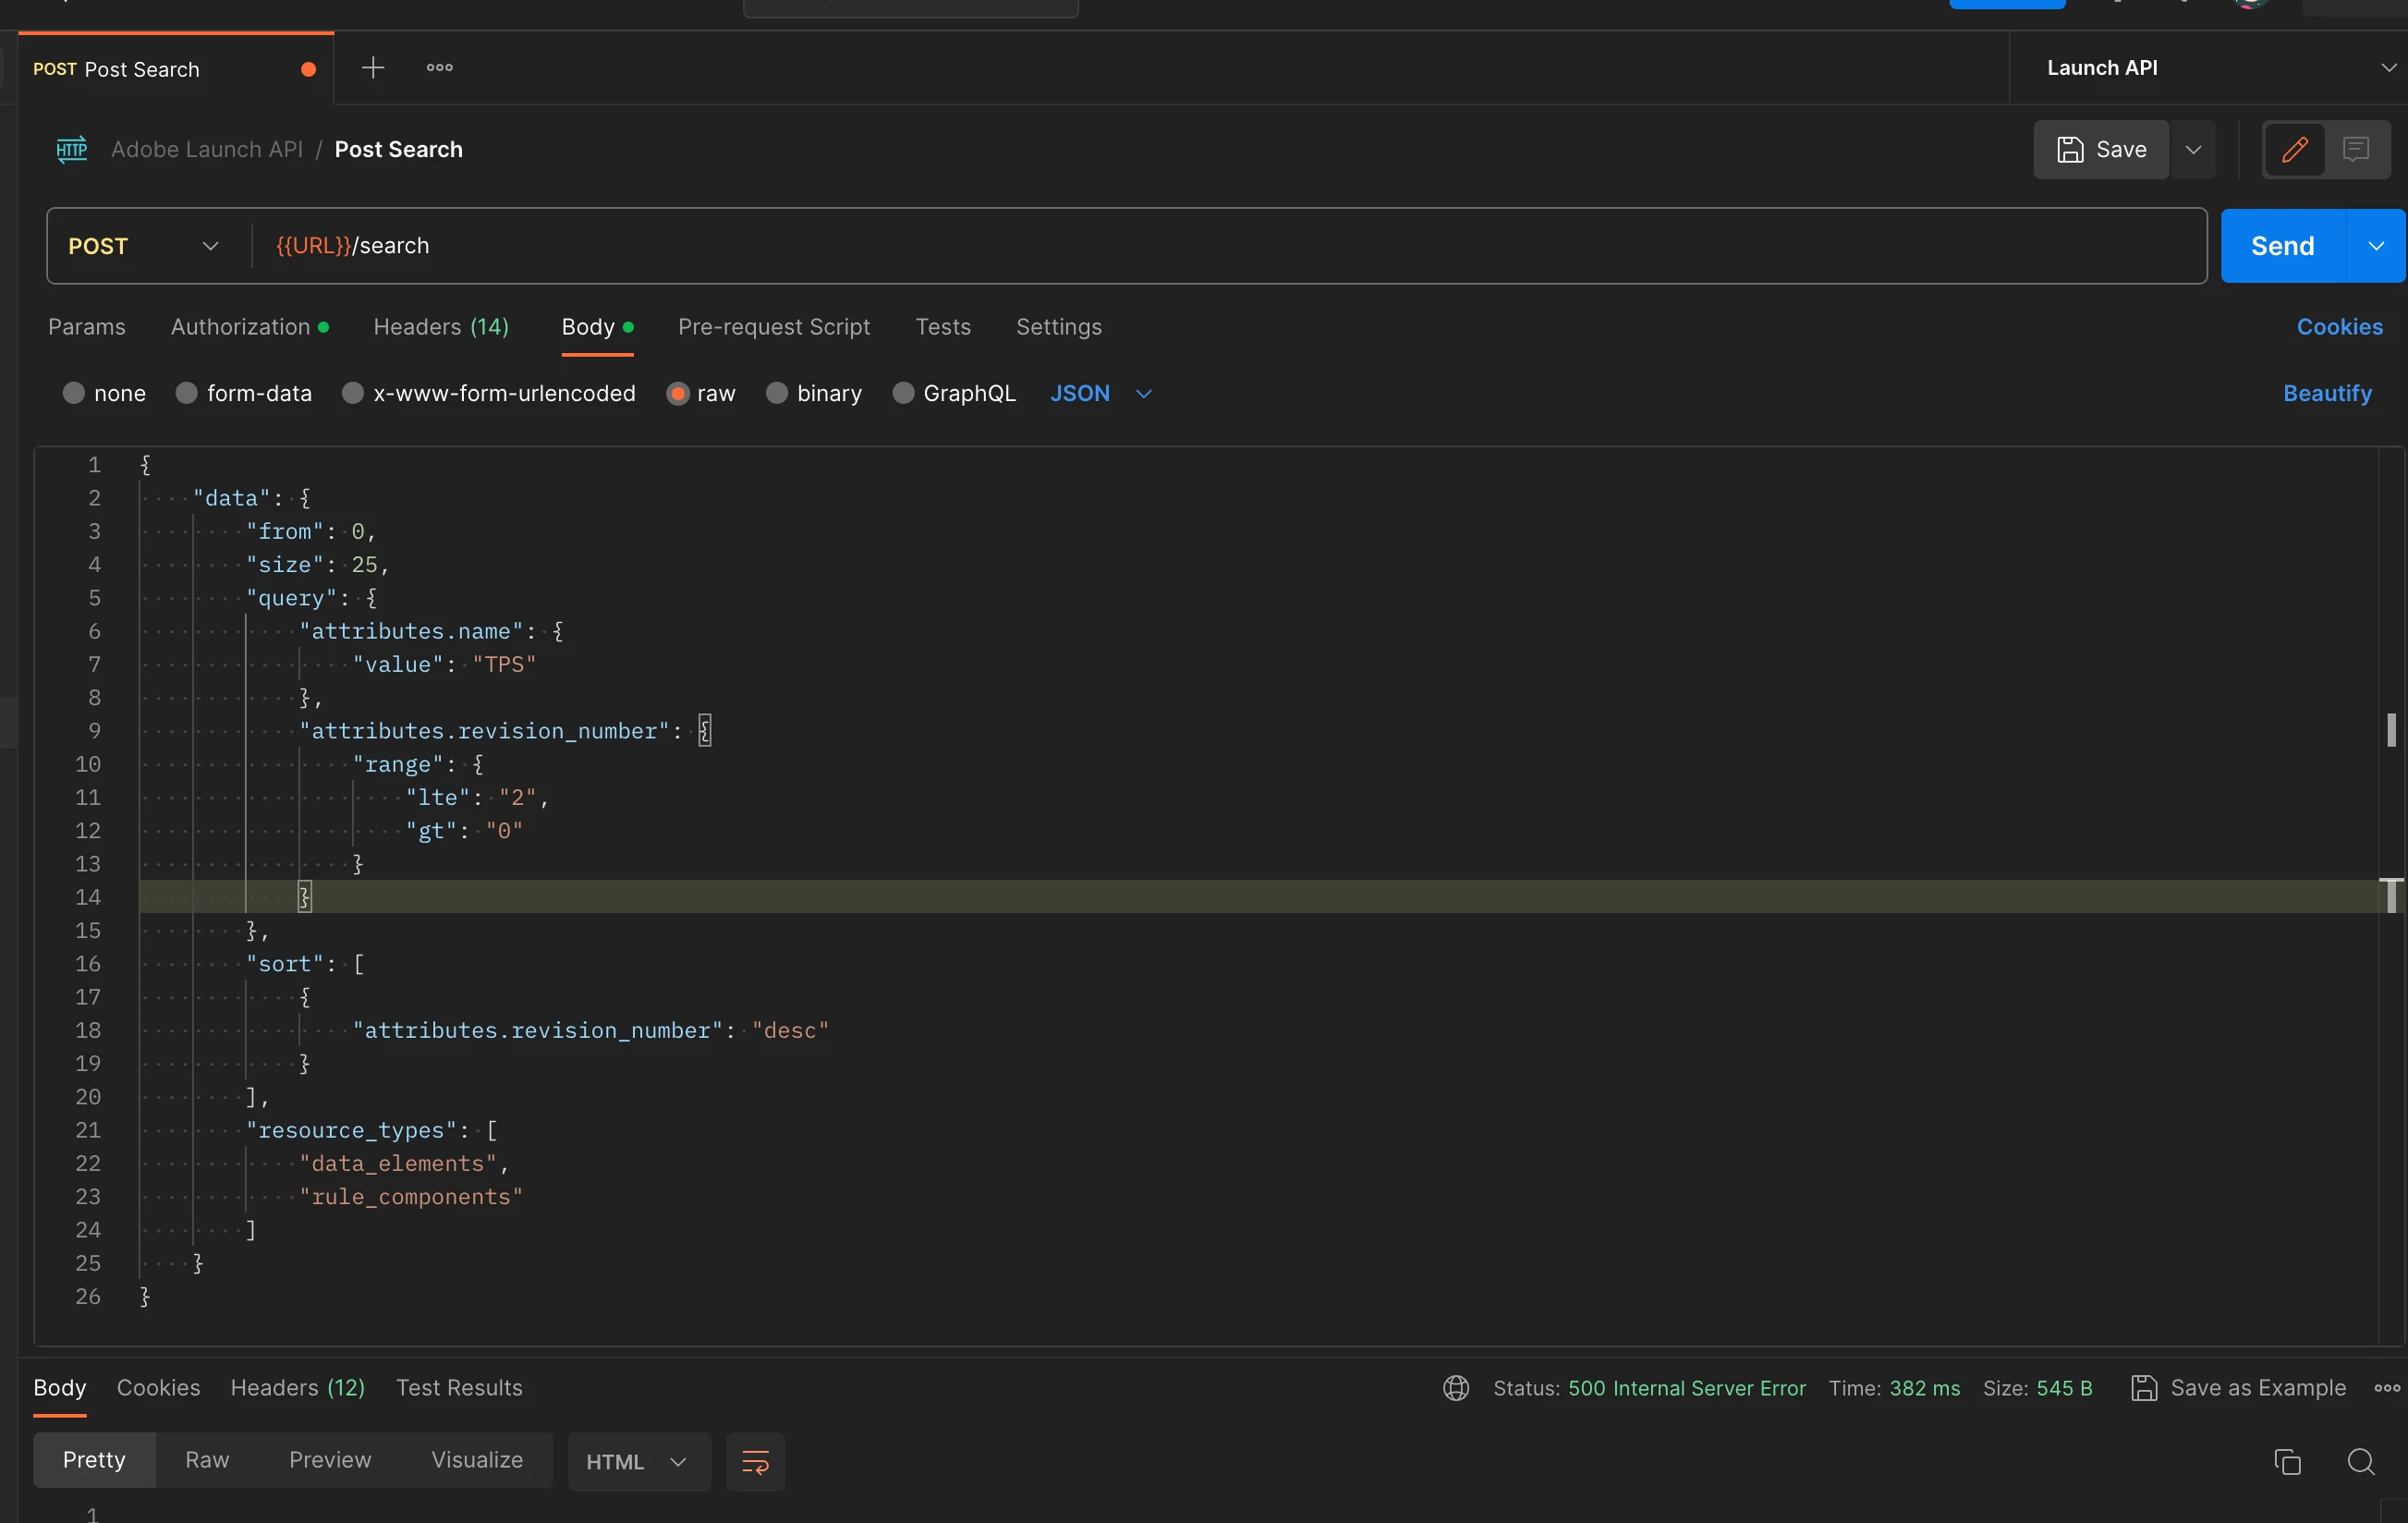Image resolution: width=2408 pixels, height=1523 pixels.
Task: Select the form-data body radio option
Action: click(x=187, y=393)
